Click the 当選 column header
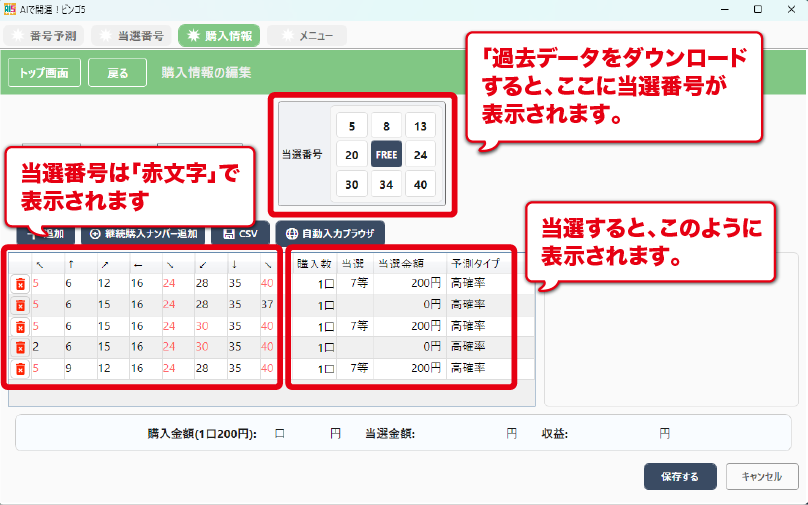This screenshot has width=808, height=505. 355,263
